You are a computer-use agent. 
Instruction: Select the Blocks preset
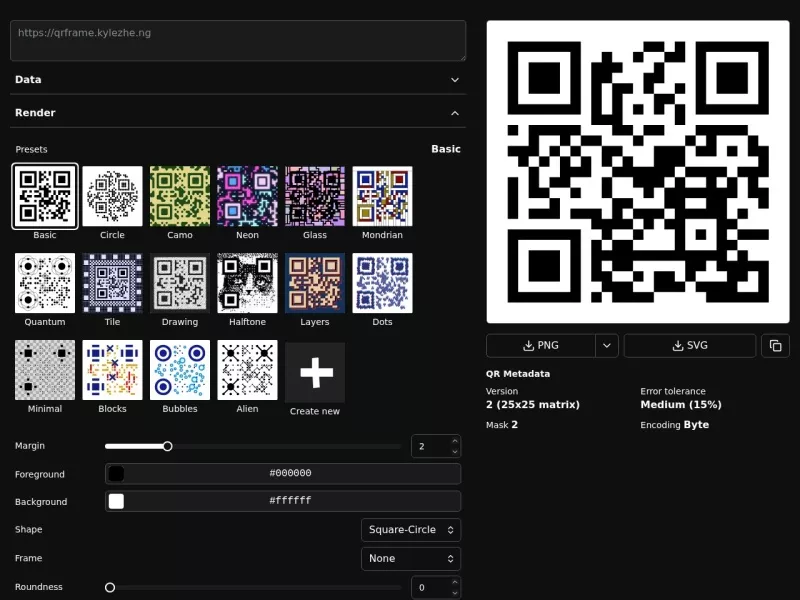(x=112, y=370)
